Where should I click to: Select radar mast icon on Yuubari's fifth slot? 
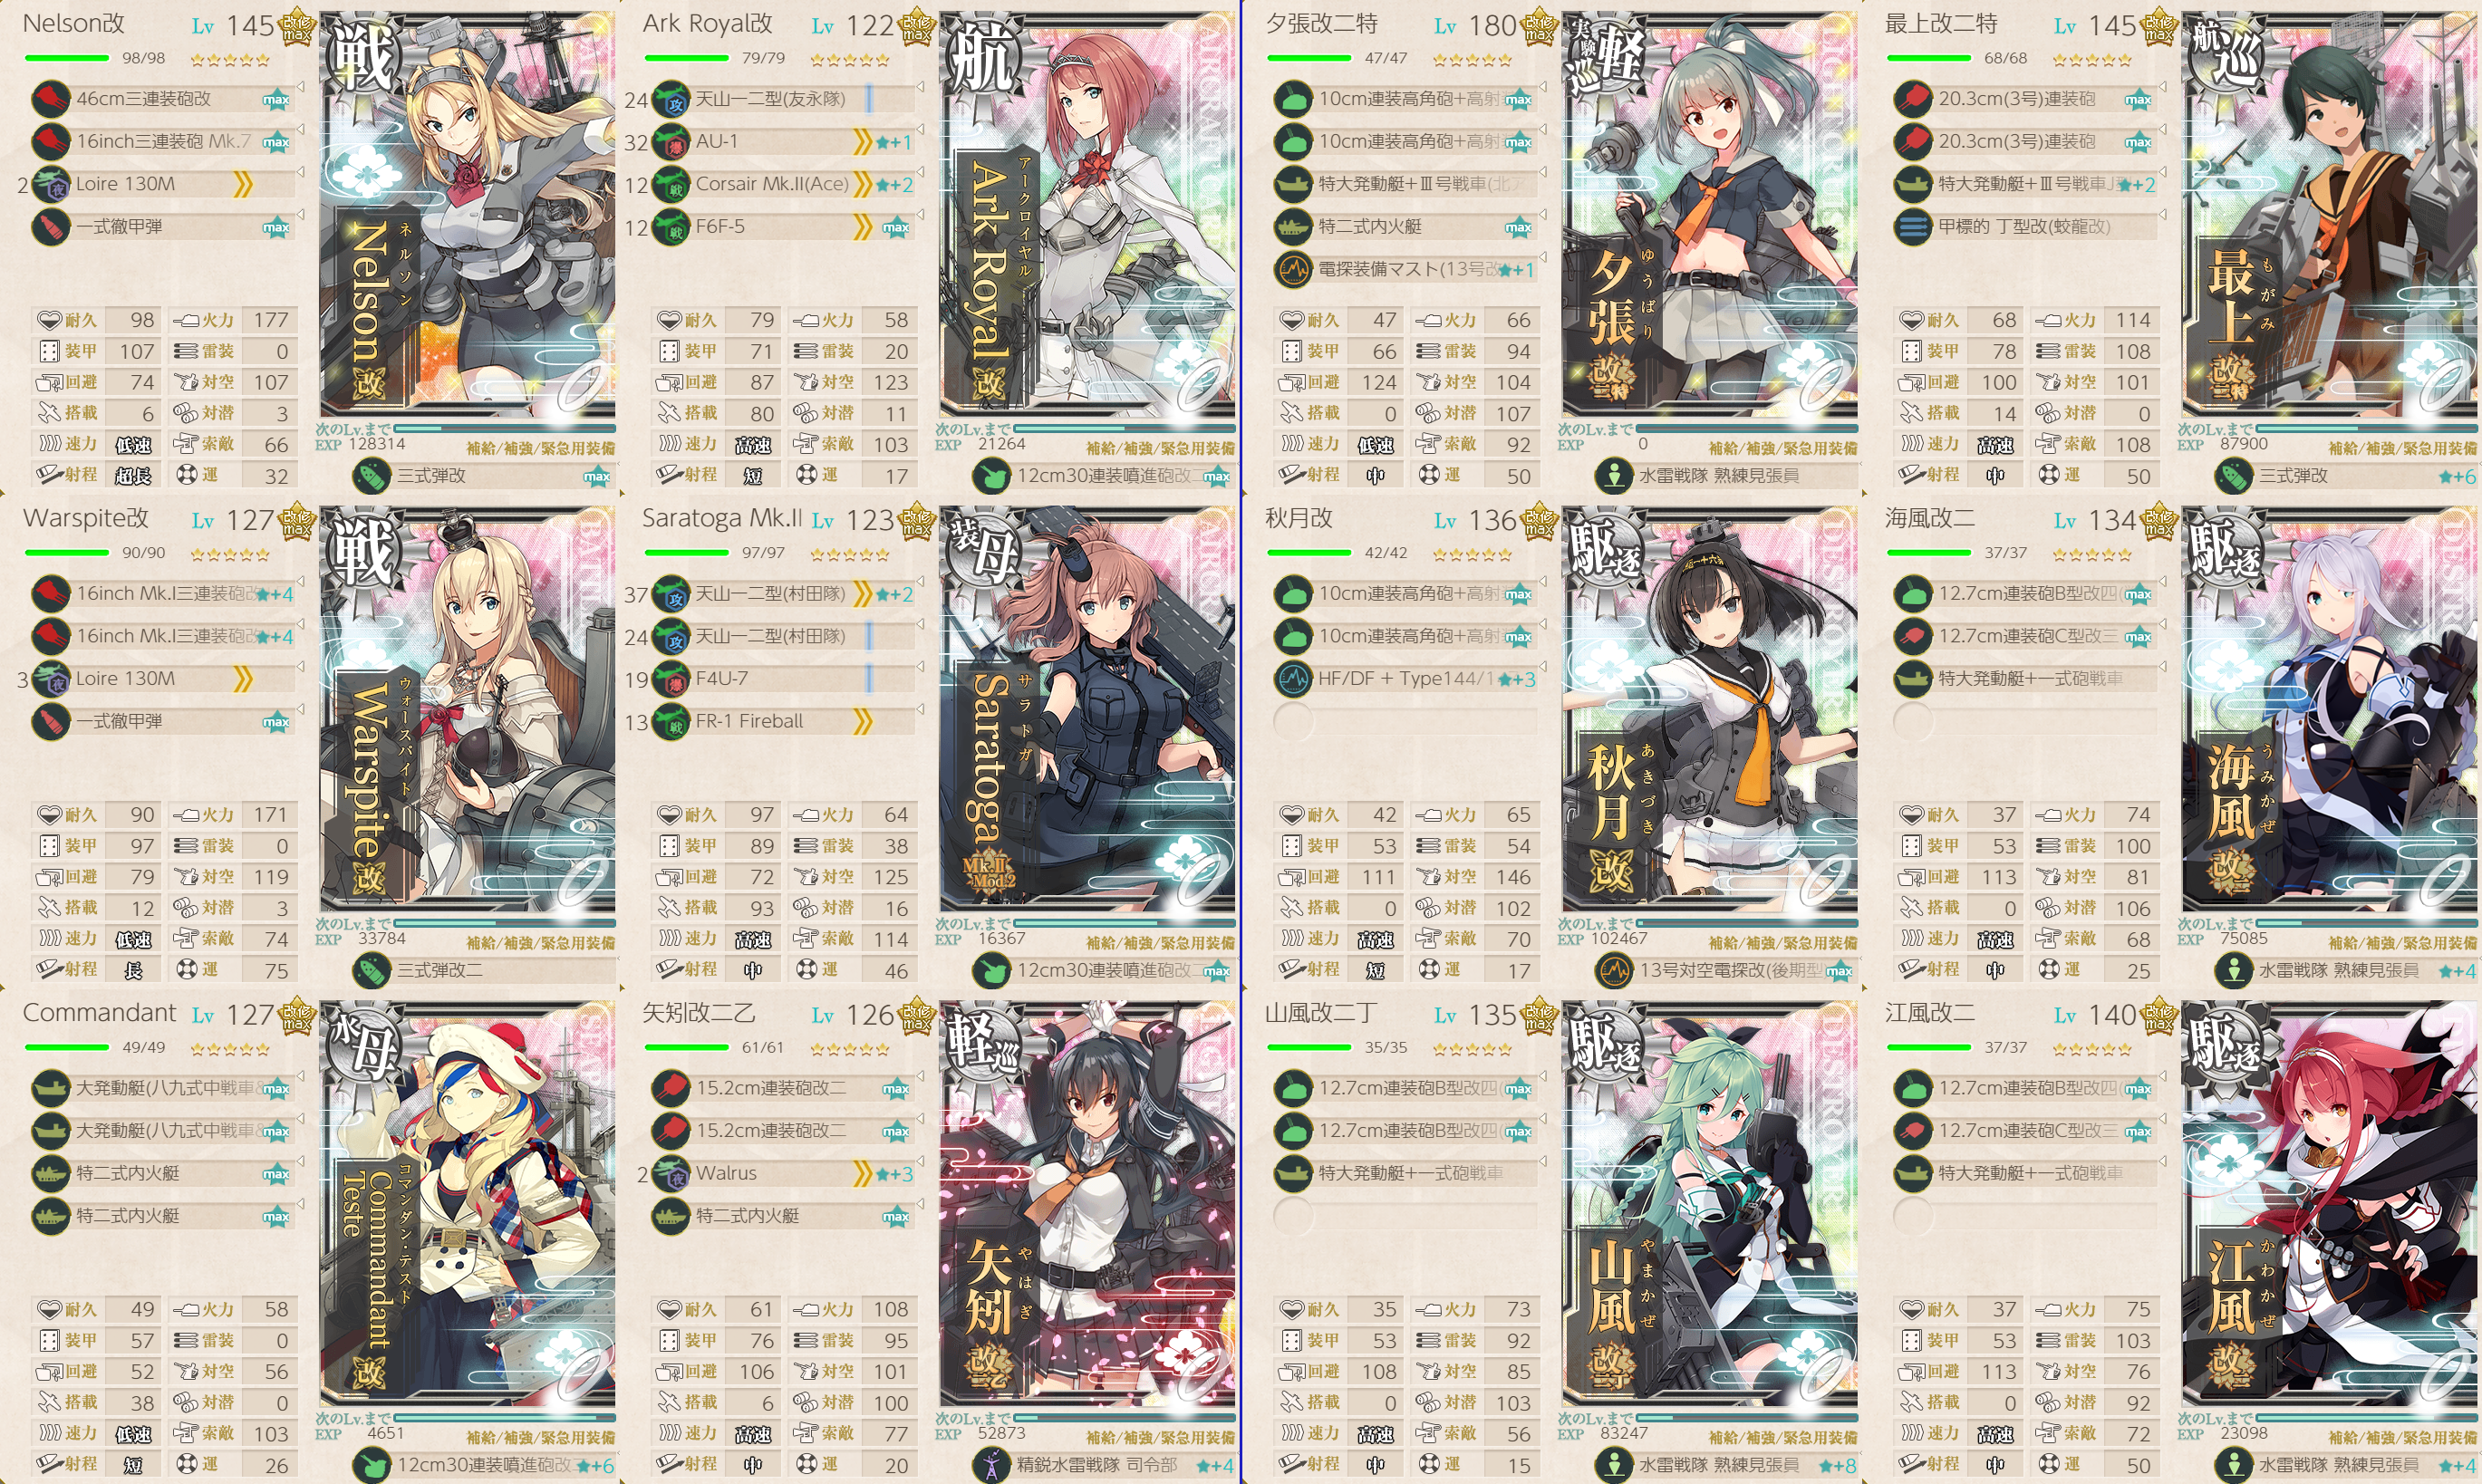pyautogui.click(x=1293, y=269)
